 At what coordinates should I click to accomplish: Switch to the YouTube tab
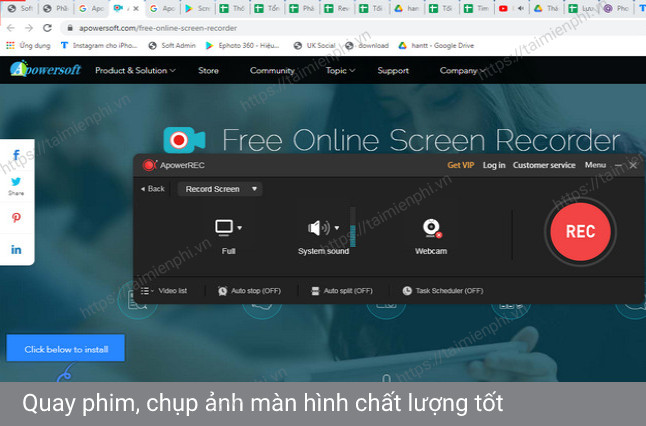[503, 8]
